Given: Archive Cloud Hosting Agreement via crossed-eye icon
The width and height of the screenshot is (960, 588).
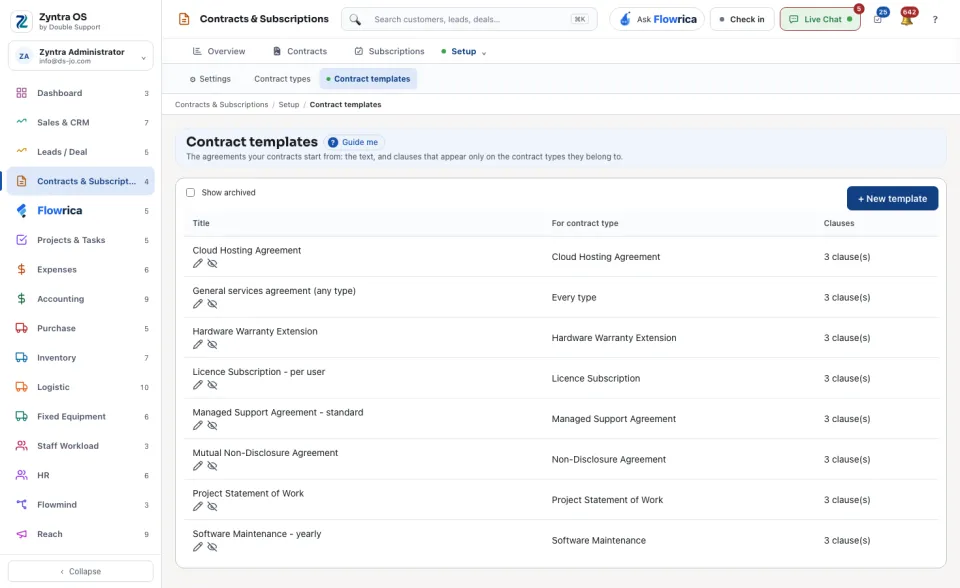Looking at the screenshot, I should [212, 263].
